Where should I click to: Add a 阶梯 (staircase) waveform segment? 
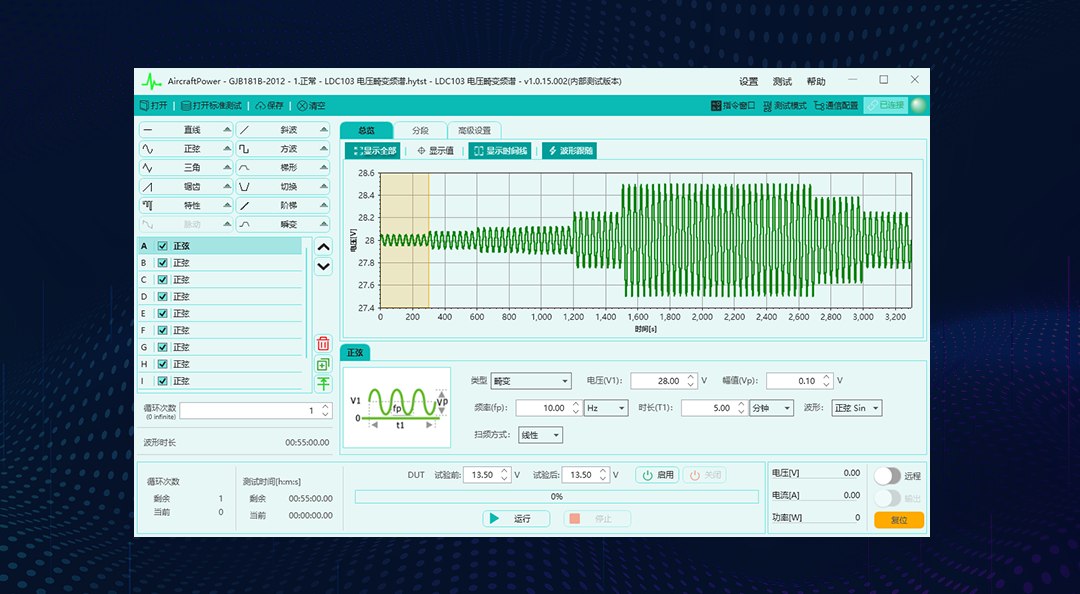click(x=283, y=205)
